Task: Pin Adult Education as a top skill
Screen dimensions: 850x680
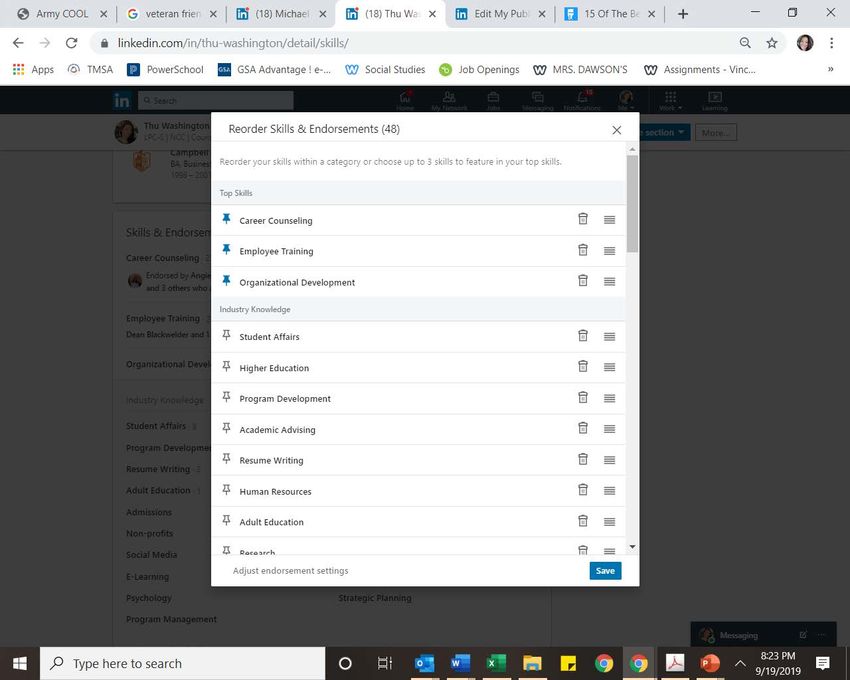Action: tap(227, 521)
